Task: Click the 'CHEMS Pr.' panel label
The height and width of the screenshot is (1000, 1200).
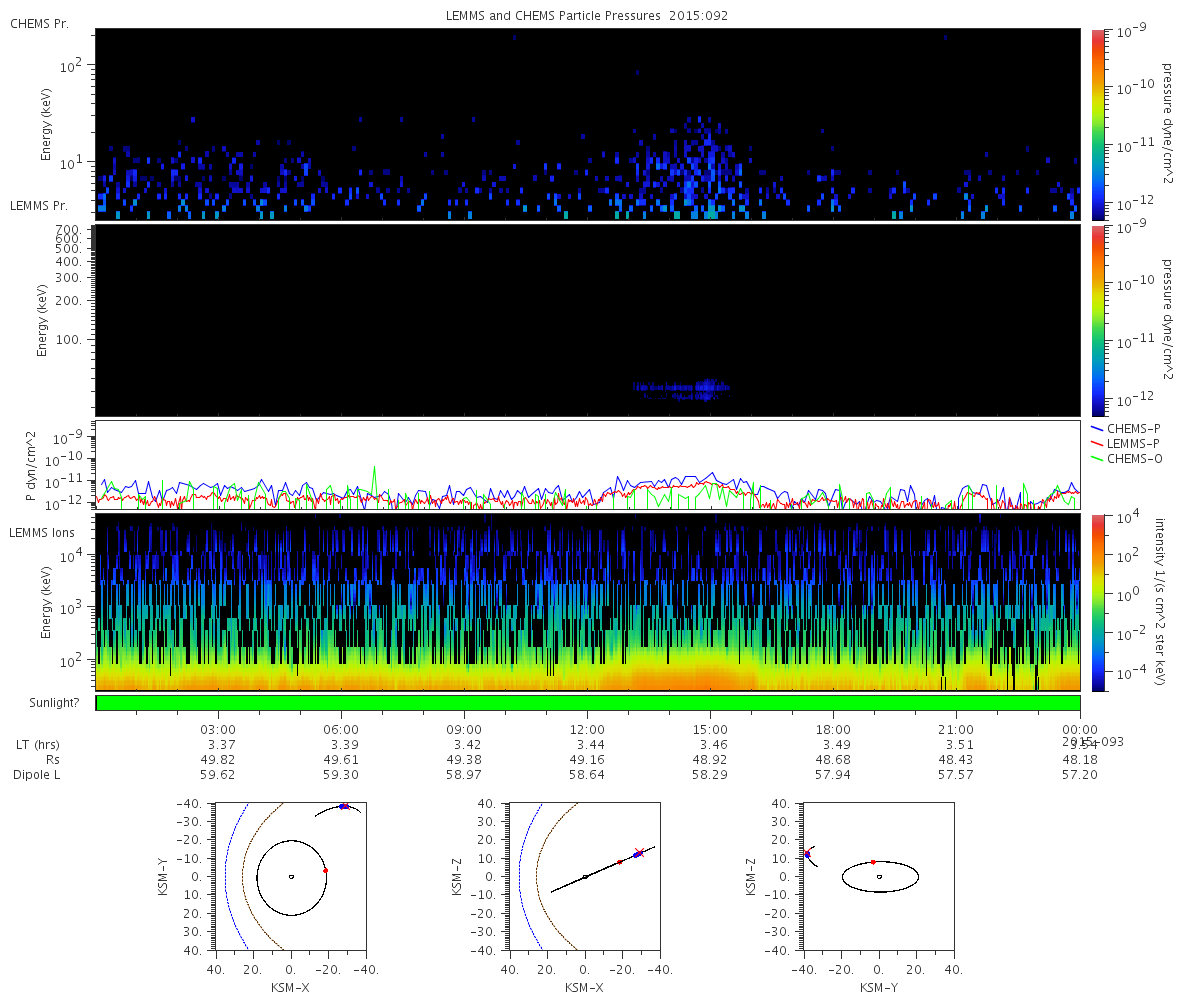Action: 39,23
